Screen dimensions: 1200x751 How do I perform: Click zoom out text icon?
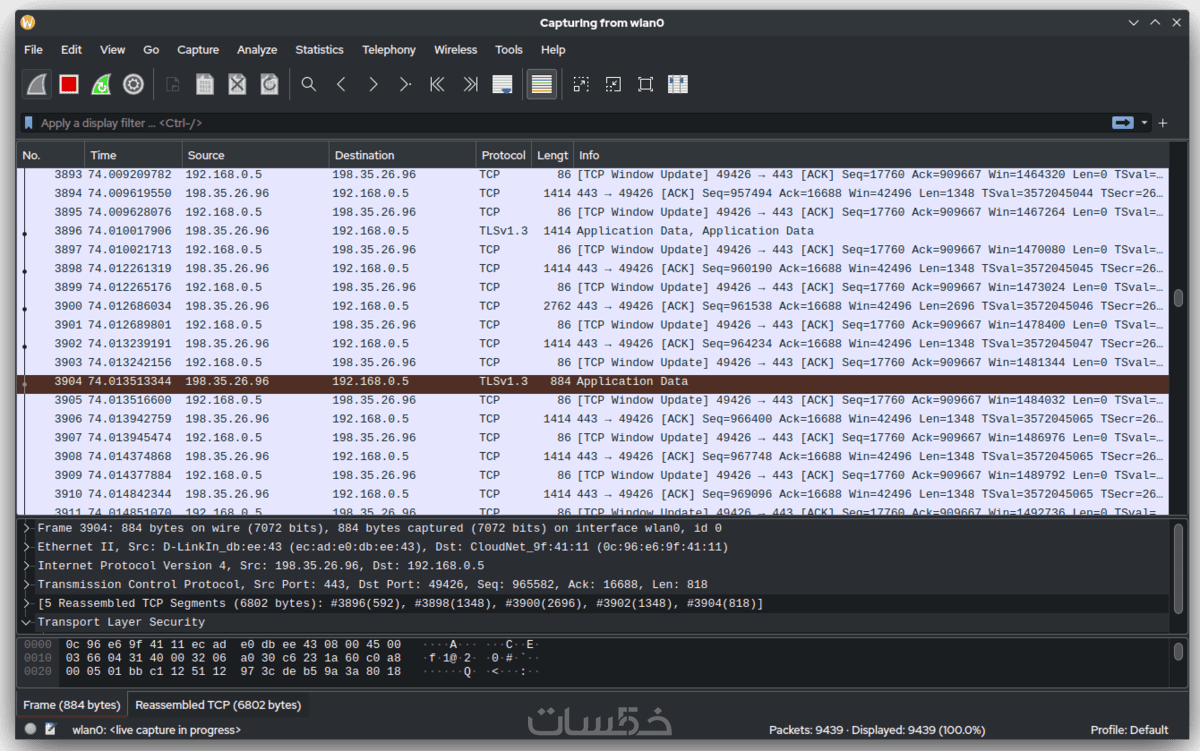(x=613, y=85)
